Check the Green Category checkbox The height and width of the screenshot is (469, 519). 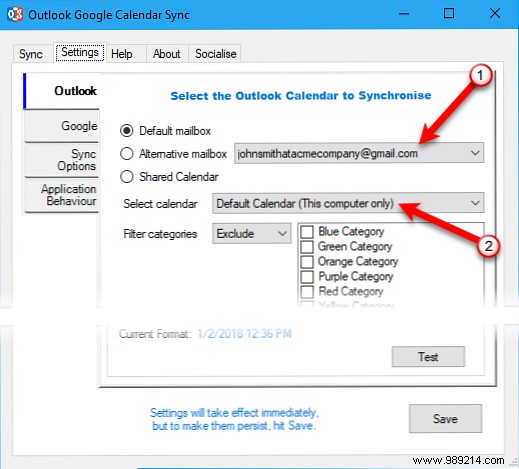307,247
